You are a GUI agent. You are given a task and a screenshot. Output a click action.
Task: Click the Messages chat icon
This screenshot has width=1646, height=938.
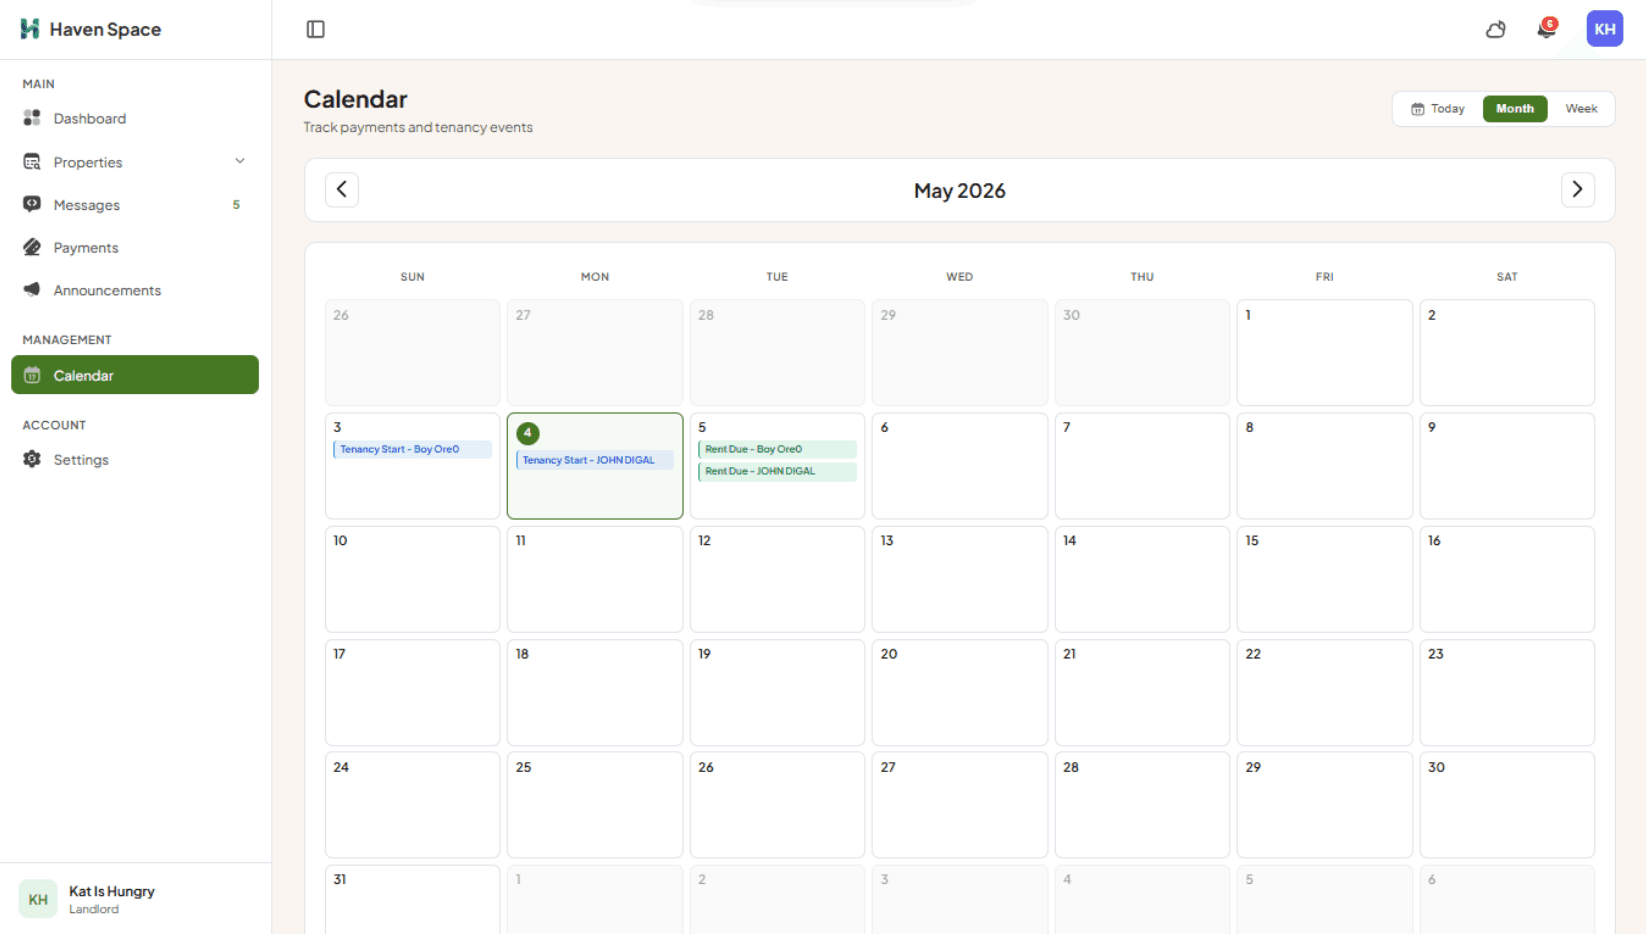pos(32,204)
